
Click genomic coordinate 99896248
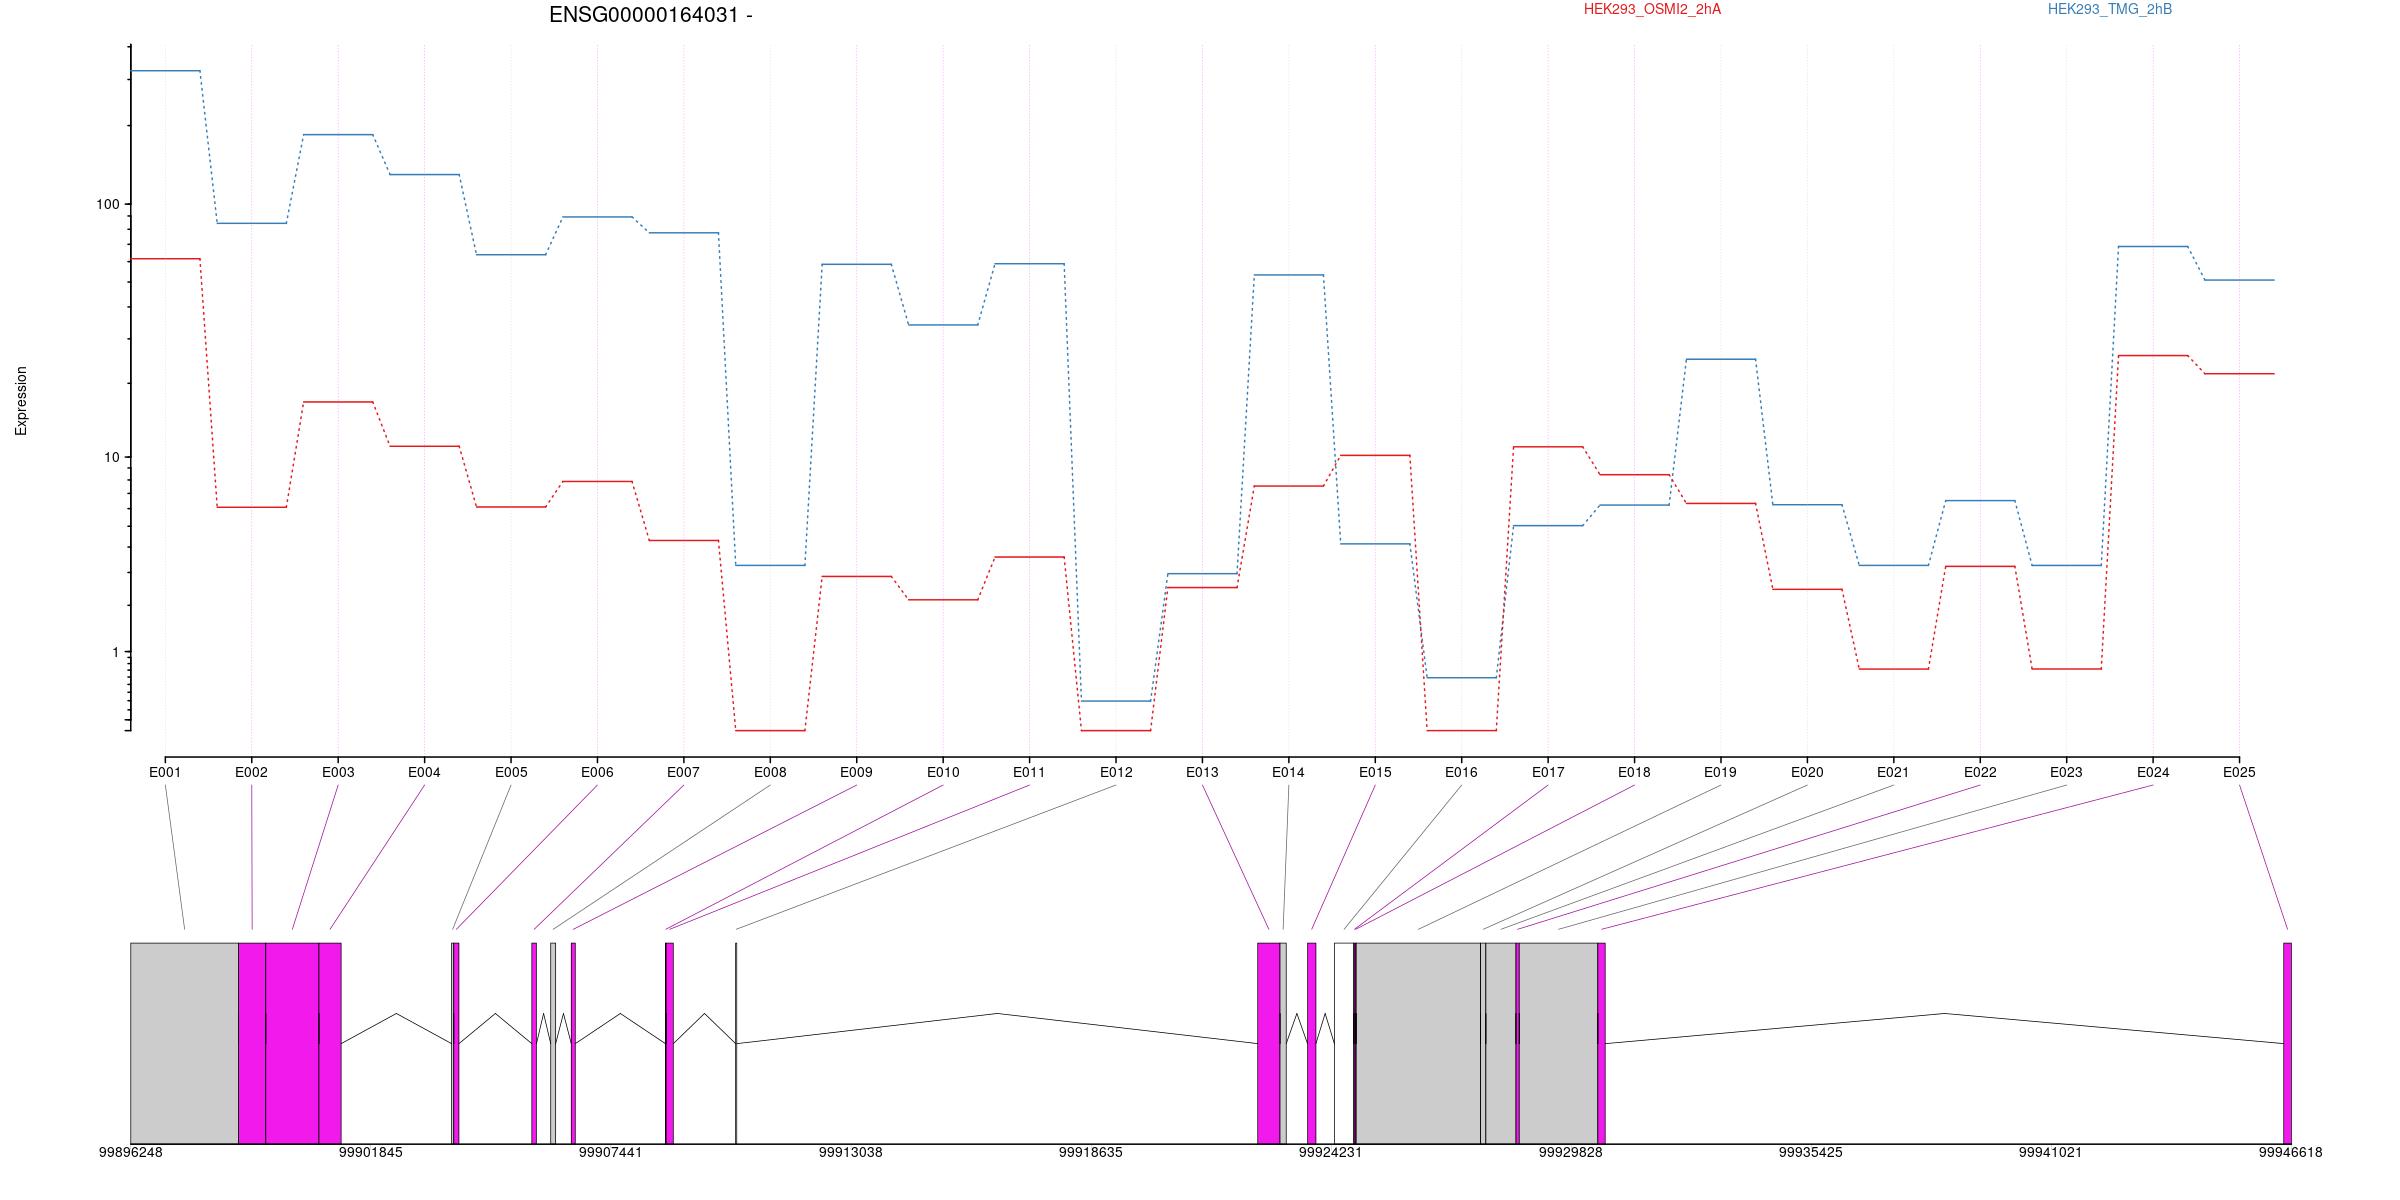pyautogui.click(x=130, y=1152)
